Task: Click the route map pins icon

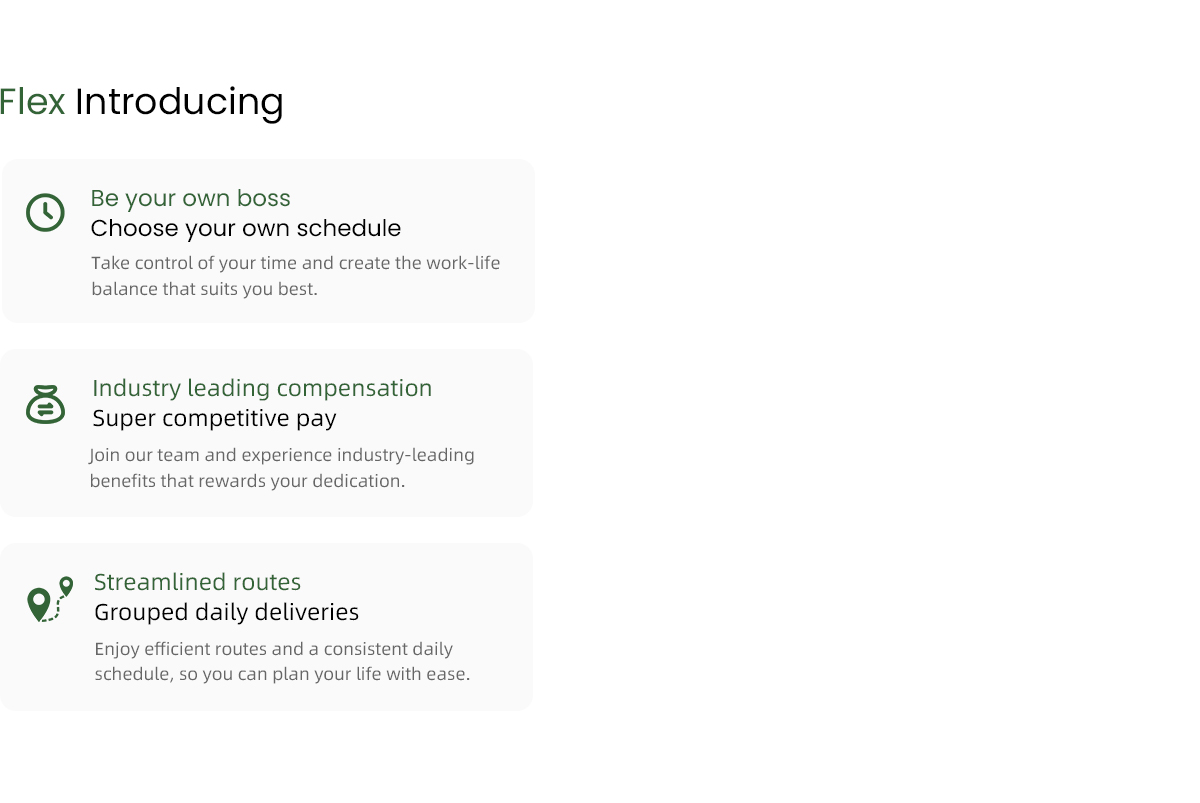Action: 51,599
